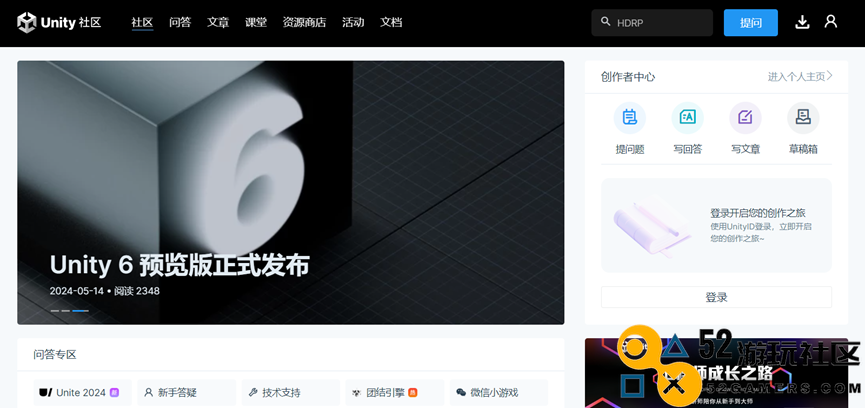Open the 技术支持 category

(291, 393)
